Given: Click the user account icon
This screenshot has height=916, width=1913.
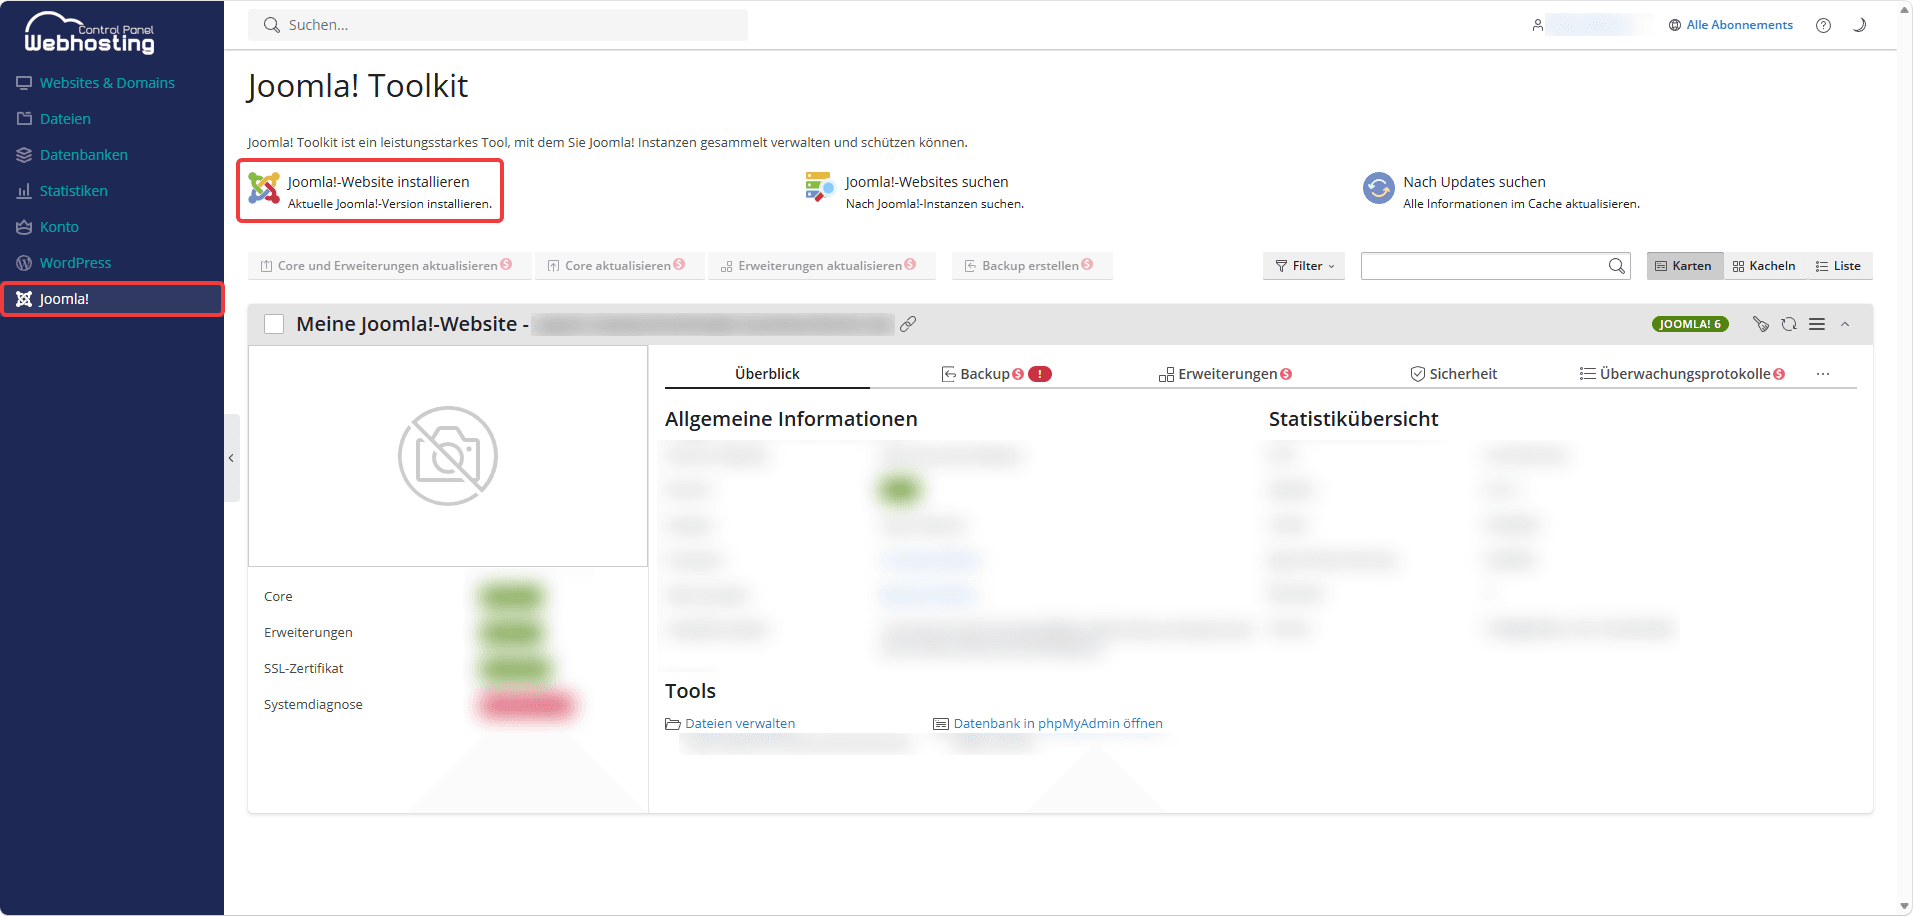Looking at the screenshot, I should coord(1537,25).
